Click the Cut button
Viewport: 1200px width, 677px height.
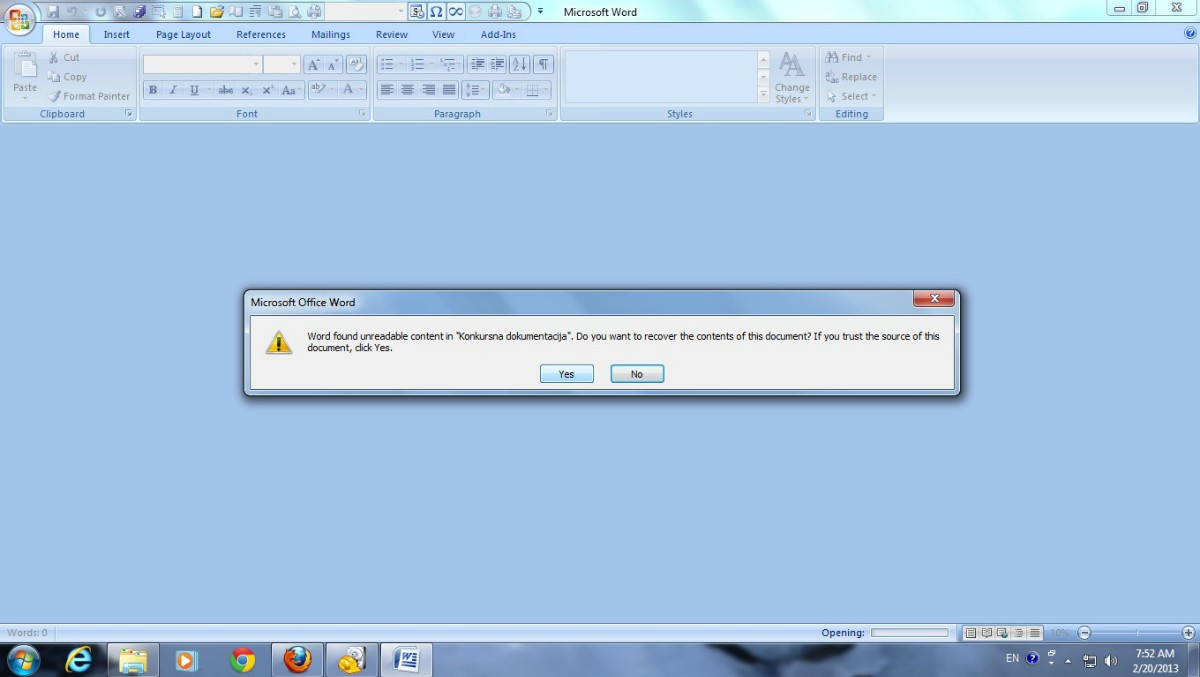coord(64,58)
